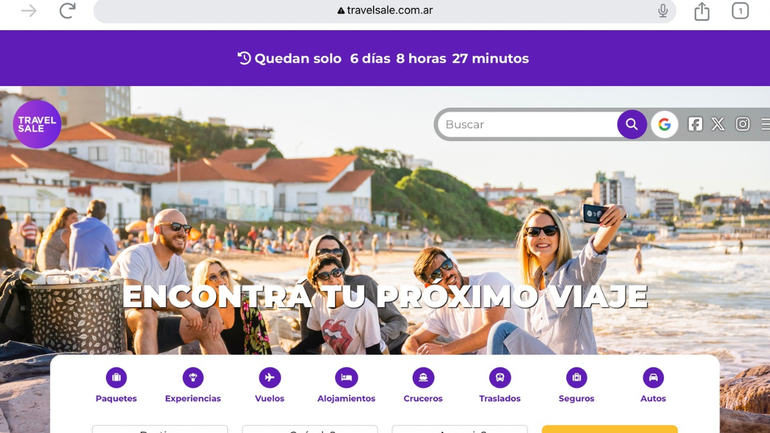Tap the browser share icon
Image resolution: width=770 pixels, height=433 pixels.
point(702,11)
